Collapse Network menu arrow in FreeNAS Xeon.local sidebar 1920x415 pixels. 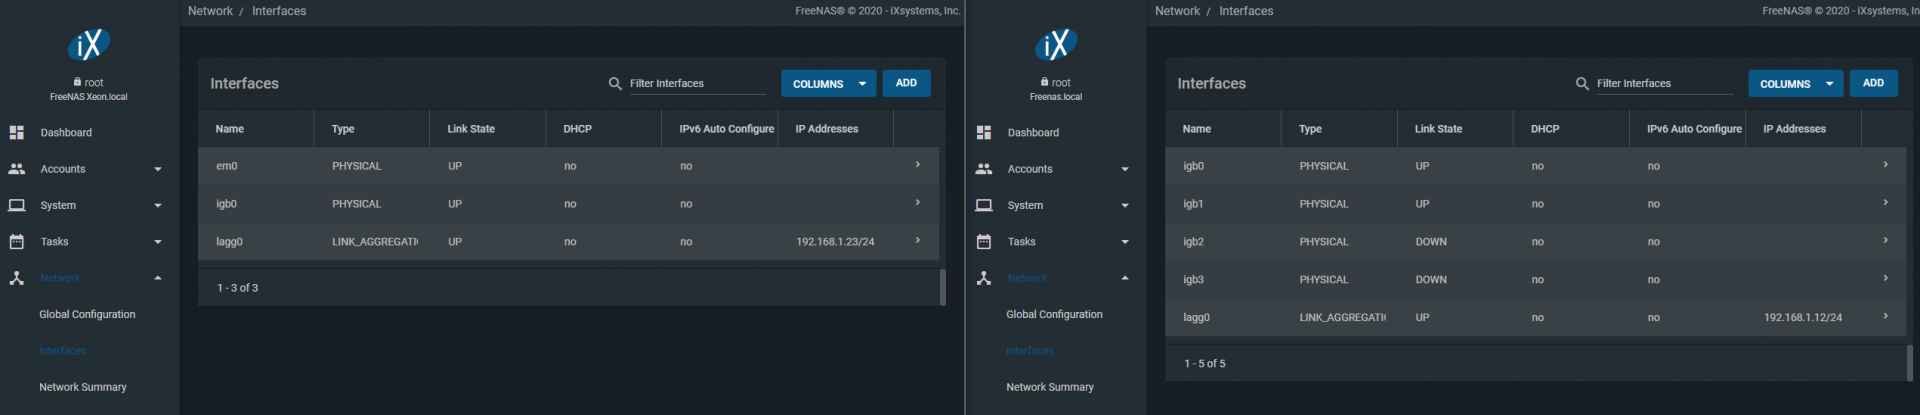click(158, 278)
